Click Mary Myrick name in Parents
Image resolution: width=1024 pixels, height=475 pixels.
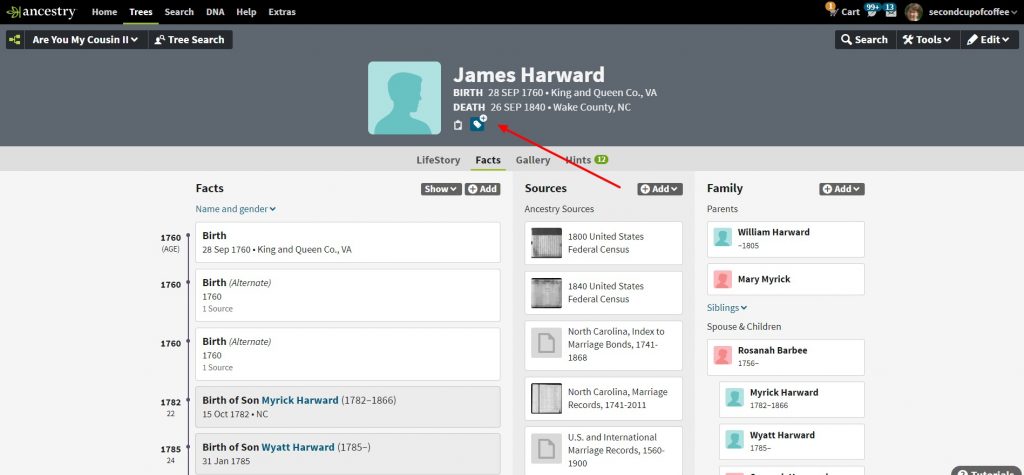point(763,279)
